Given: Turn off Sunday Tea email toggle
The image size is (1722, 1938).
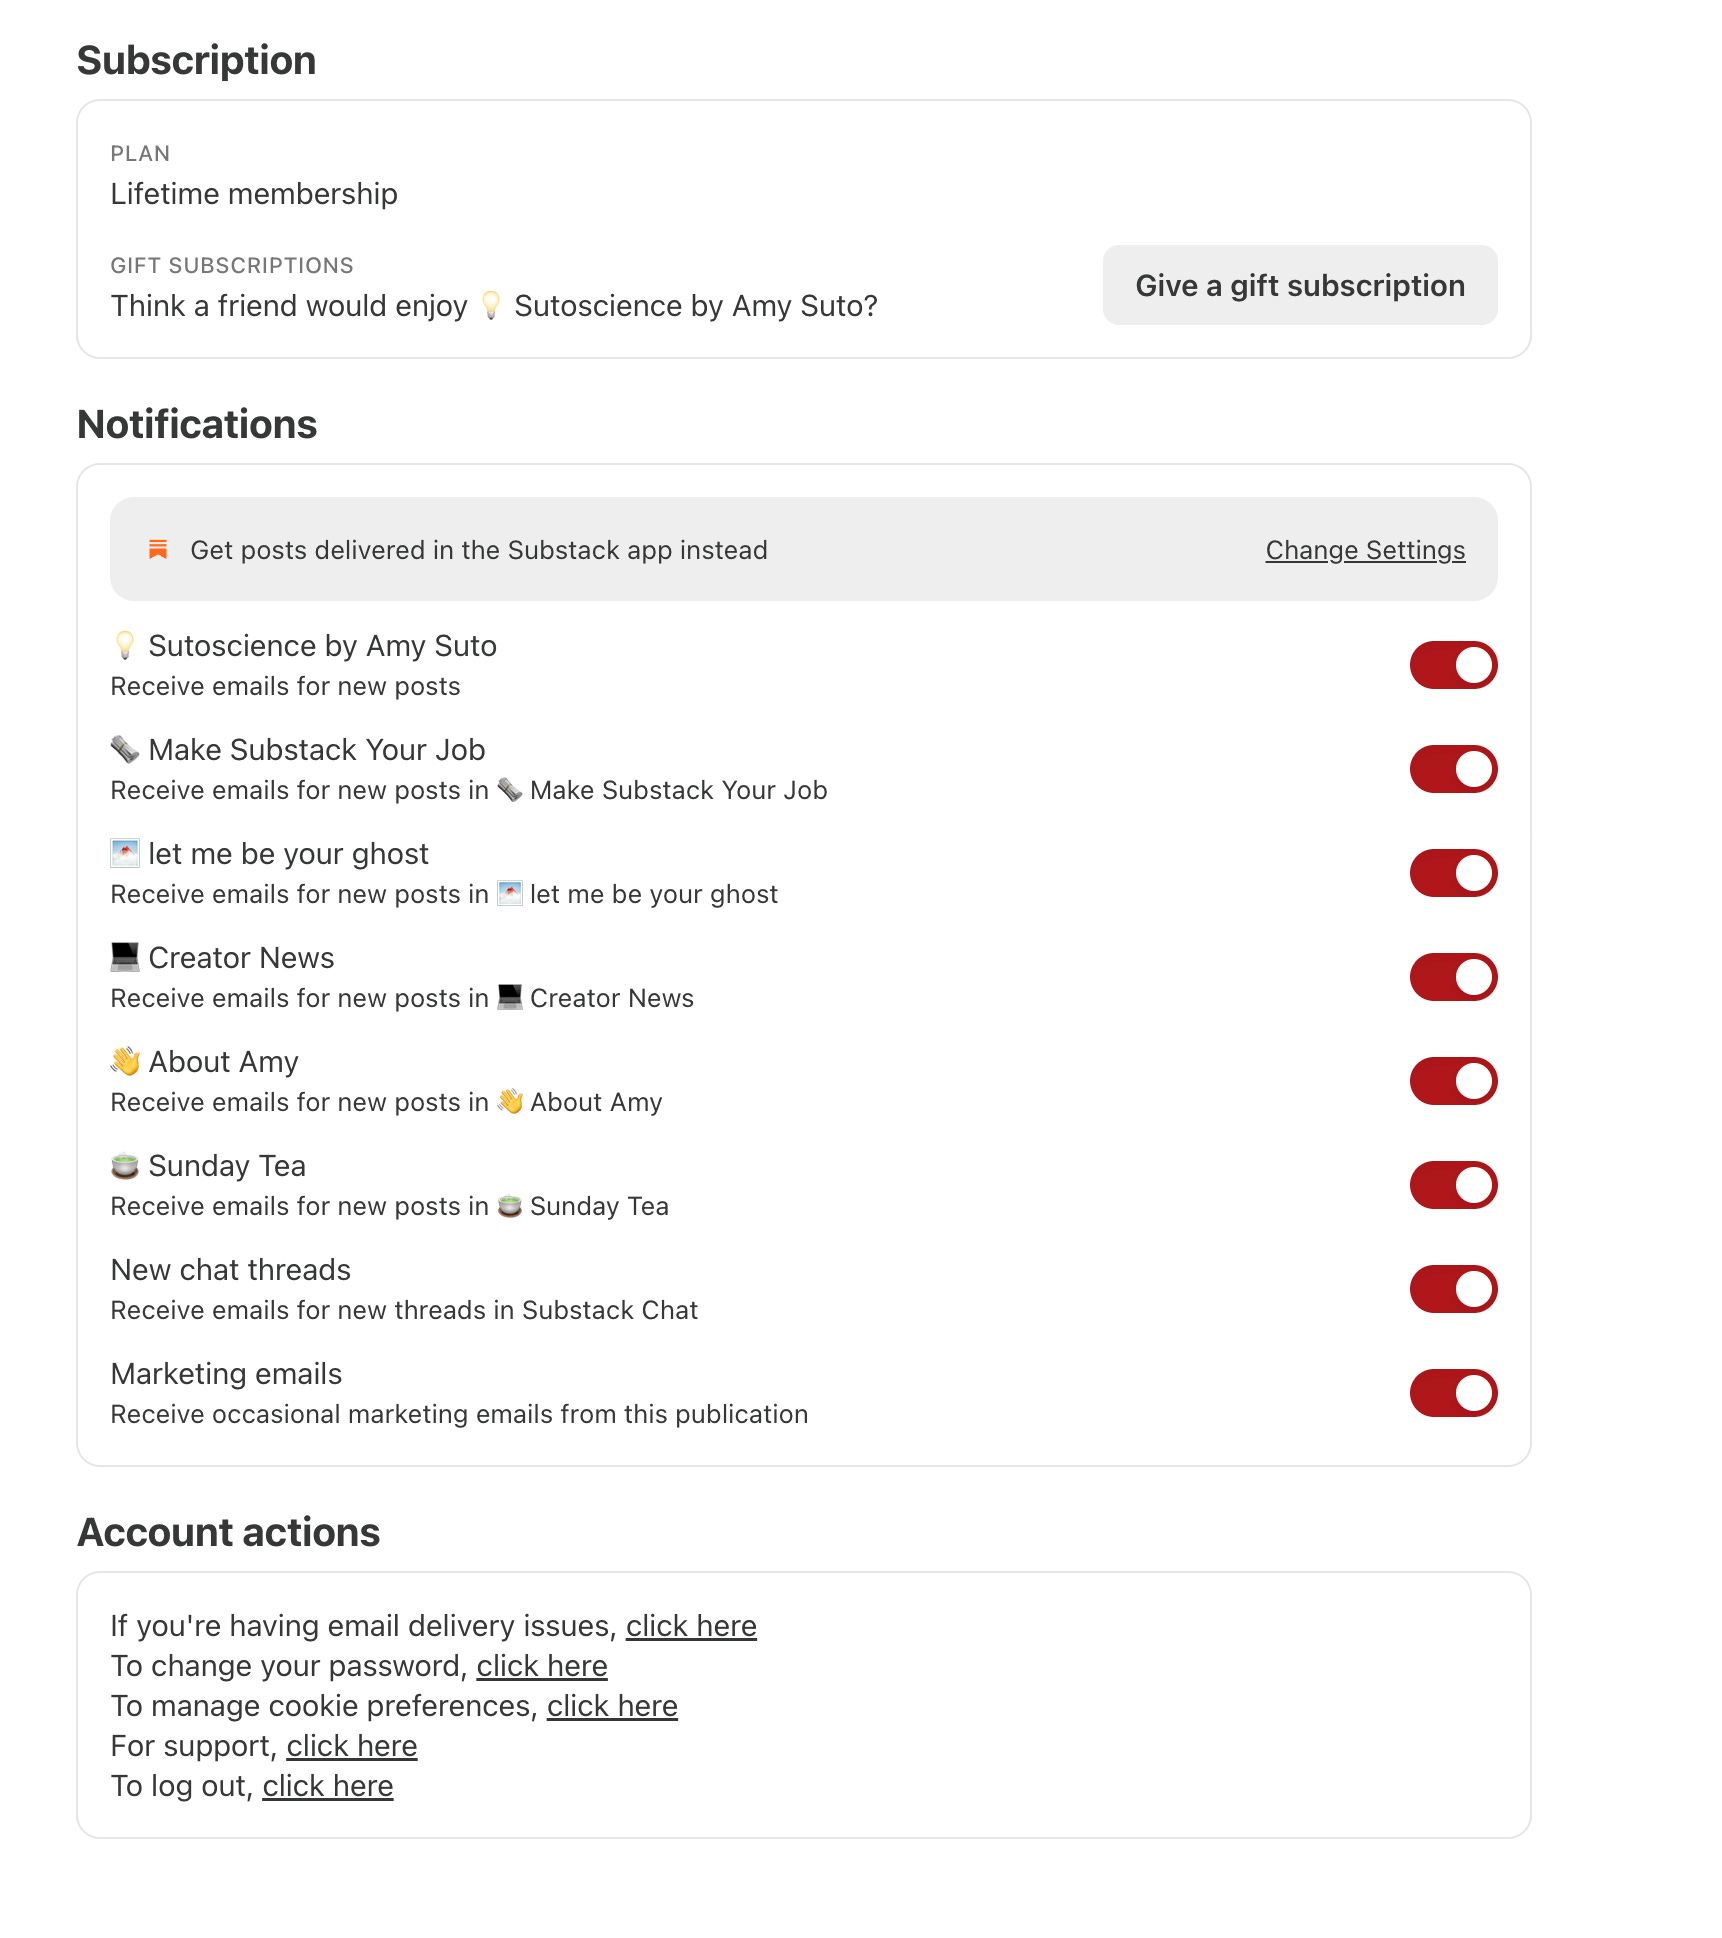Looking at the screenshot, I should coord(1453,1185).
